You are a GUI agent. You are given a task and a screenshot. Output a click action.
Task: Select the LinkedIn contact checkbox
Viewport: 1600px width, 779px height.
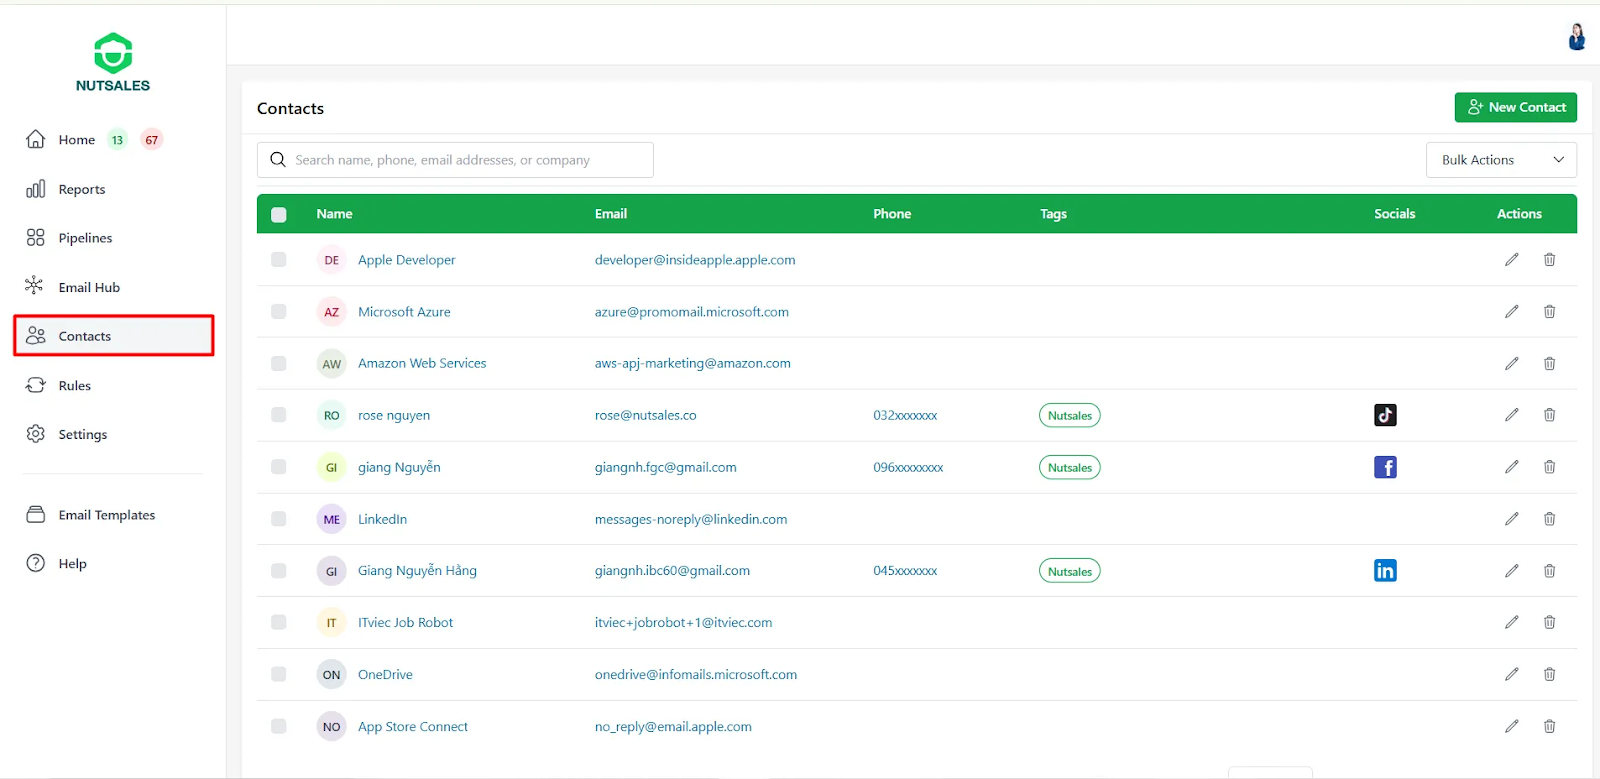pos(279,519)
